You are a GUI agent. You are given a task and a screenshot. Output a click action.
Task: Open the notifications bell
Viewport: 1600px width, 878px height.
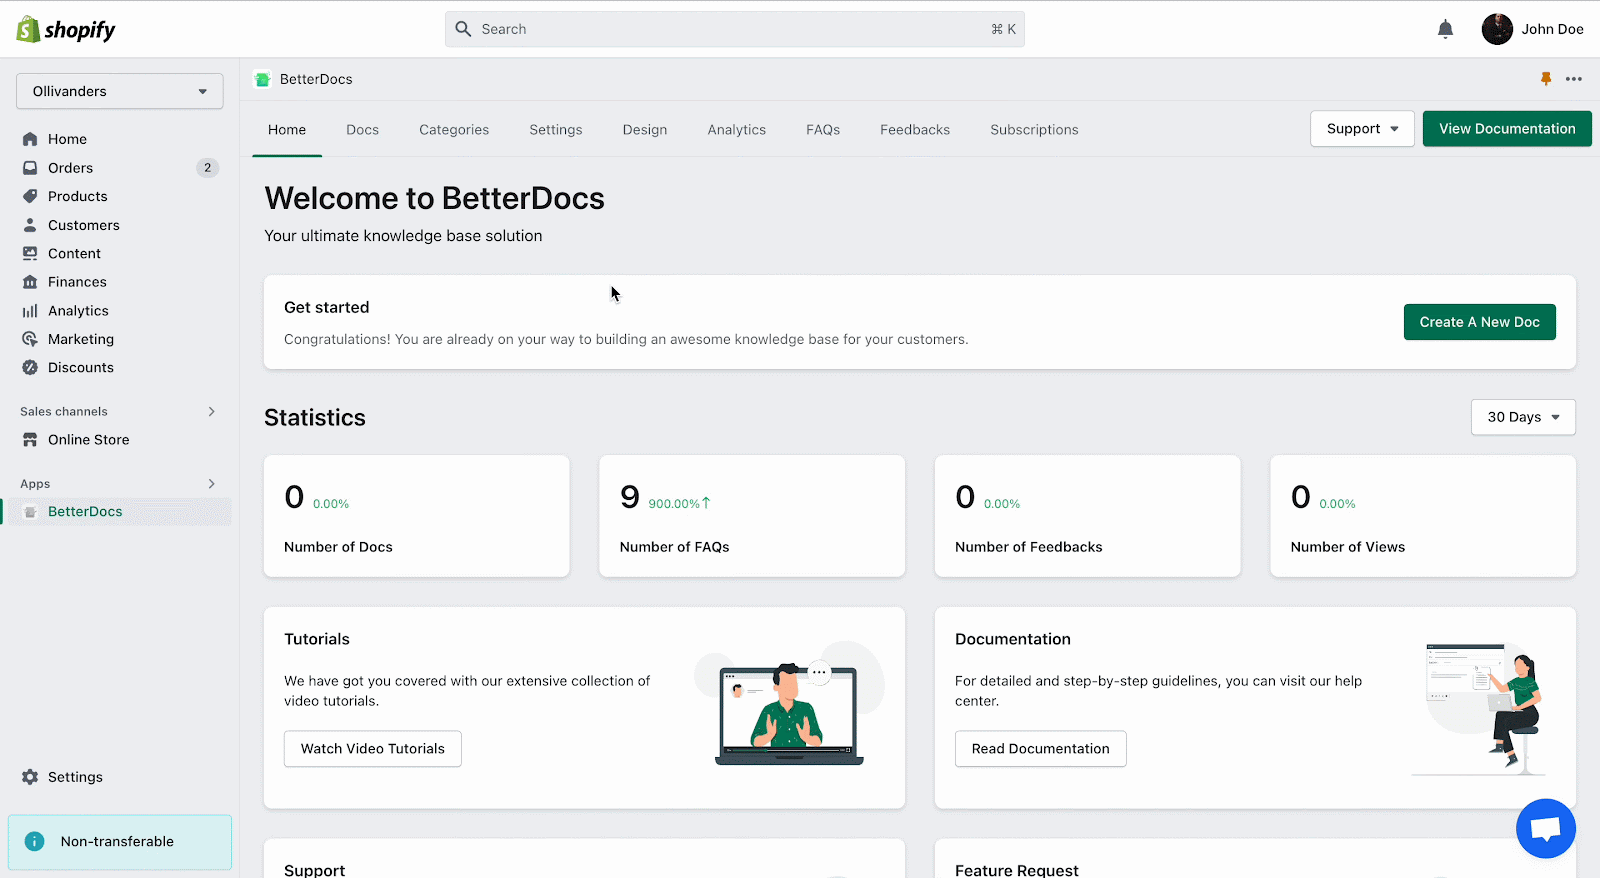pyautogui.click(x=1445, y=29)
